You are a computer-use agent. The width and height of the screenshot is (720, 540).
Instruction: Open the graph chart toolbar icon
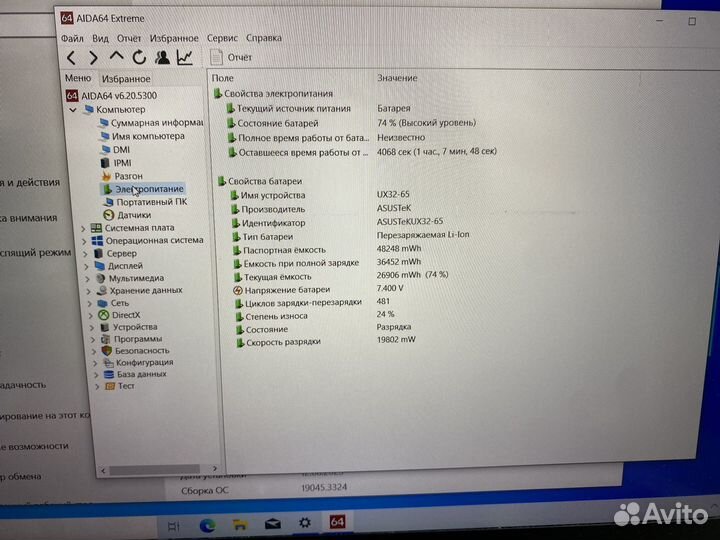tap(185, 57)
